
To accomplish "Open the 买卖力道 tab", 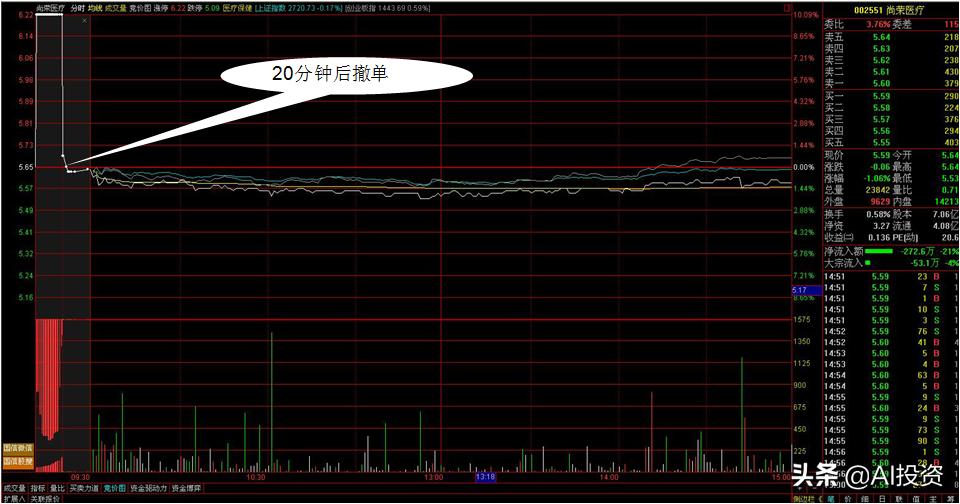I will 84,489.
